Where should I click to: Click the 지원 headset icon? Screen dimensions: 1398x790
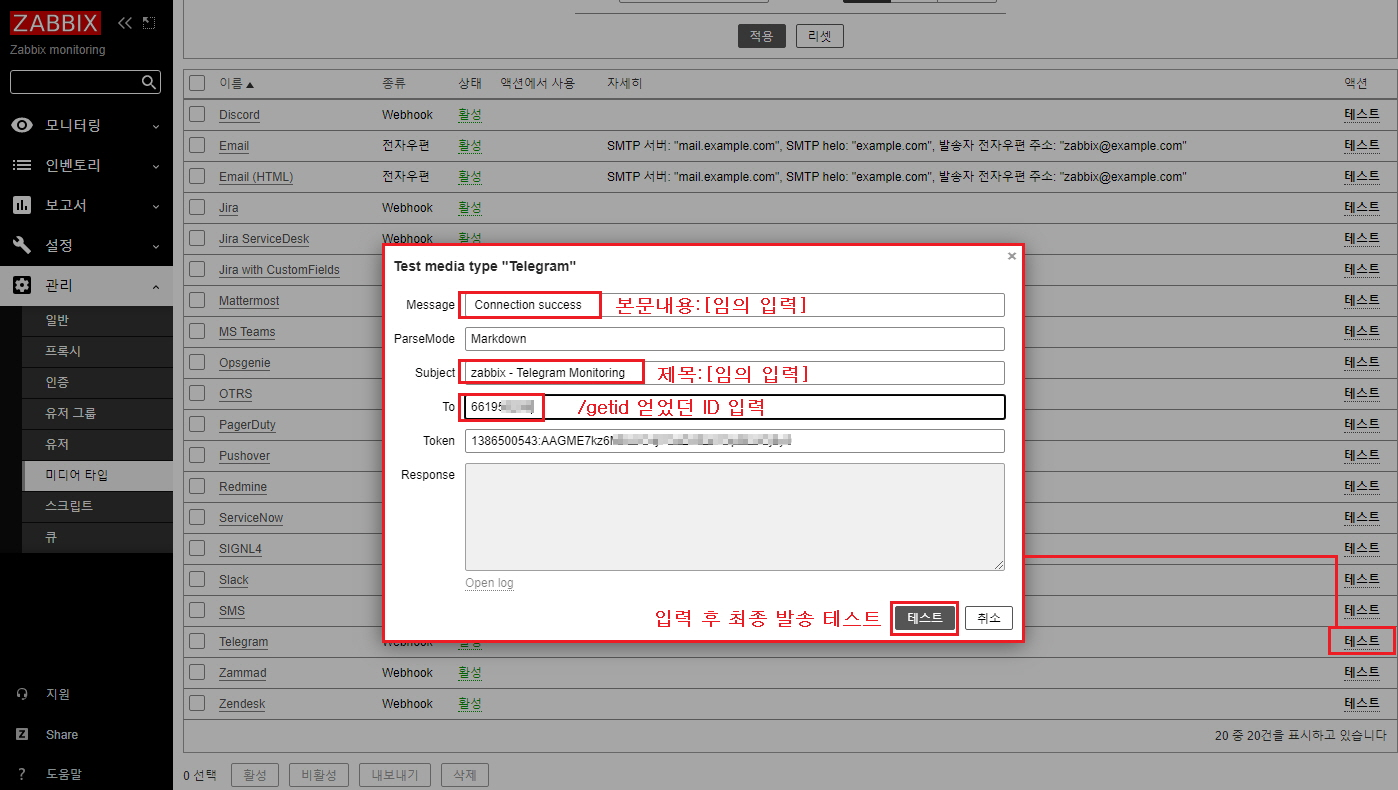coord(22,694)
